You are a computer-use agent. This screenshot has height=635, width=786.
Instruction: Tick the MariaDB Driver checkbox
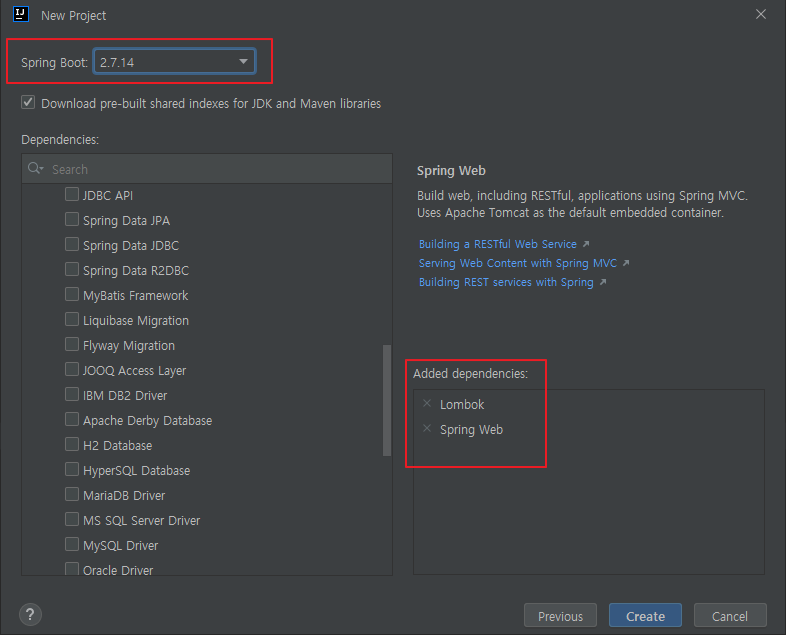tap(72, 494)
